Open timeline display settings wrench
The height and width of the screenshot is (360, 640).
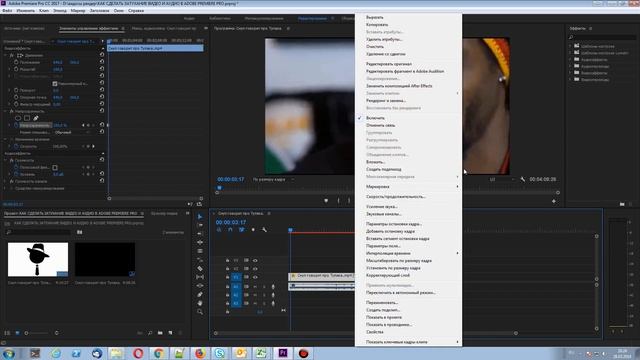point(264,230)
